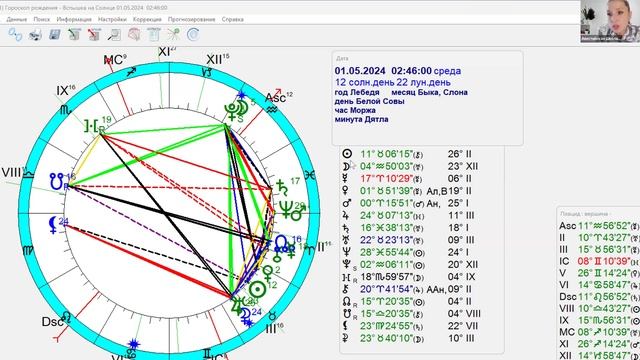Open the Прогнозирование menu

[191, 19]
